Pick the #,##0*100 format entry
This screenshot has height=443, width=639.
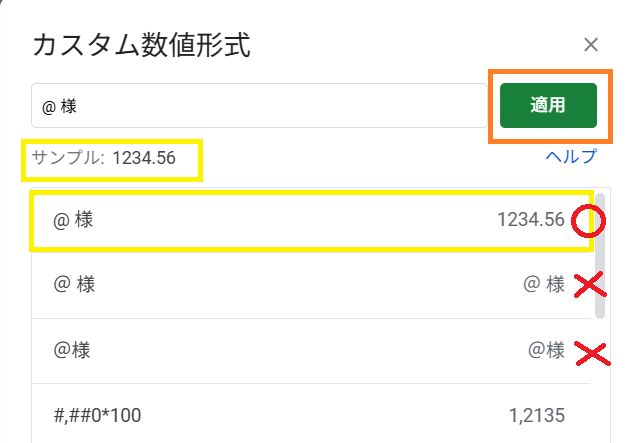coord(97,415)
